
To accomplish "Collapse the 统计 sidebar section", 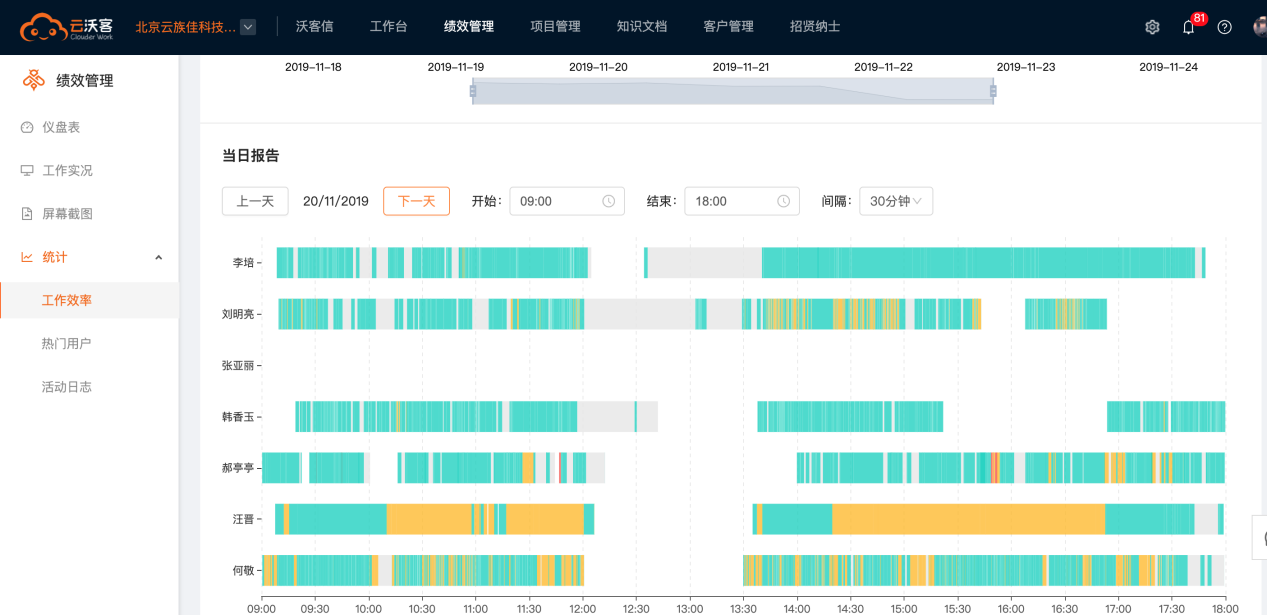I will click(158, 257).
